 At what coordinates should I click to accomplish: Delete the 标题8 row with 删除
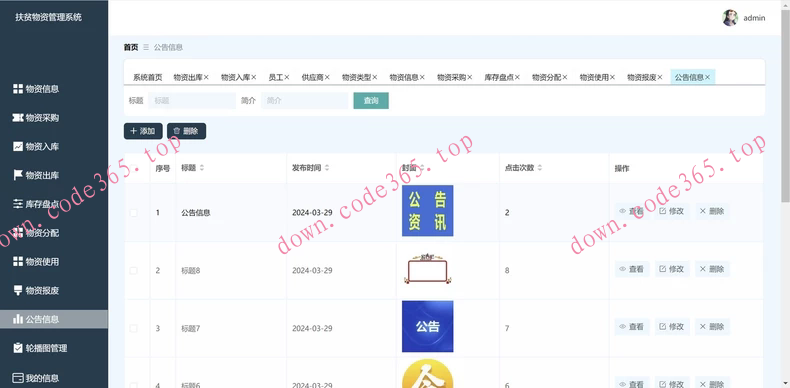click(712, 269)
